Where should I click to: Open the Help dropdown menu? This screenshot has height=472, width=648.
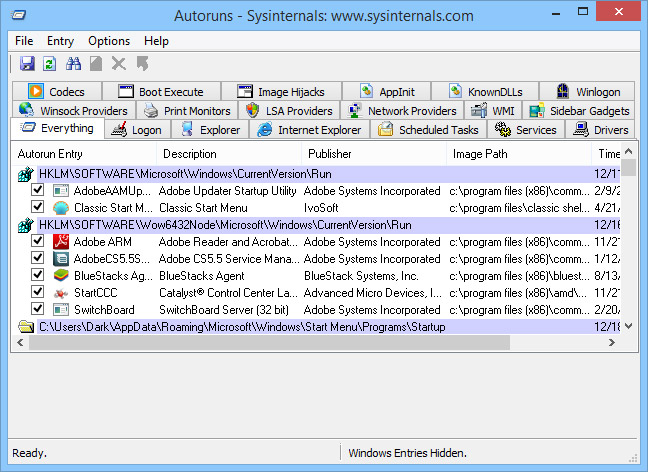pos(156,41)
